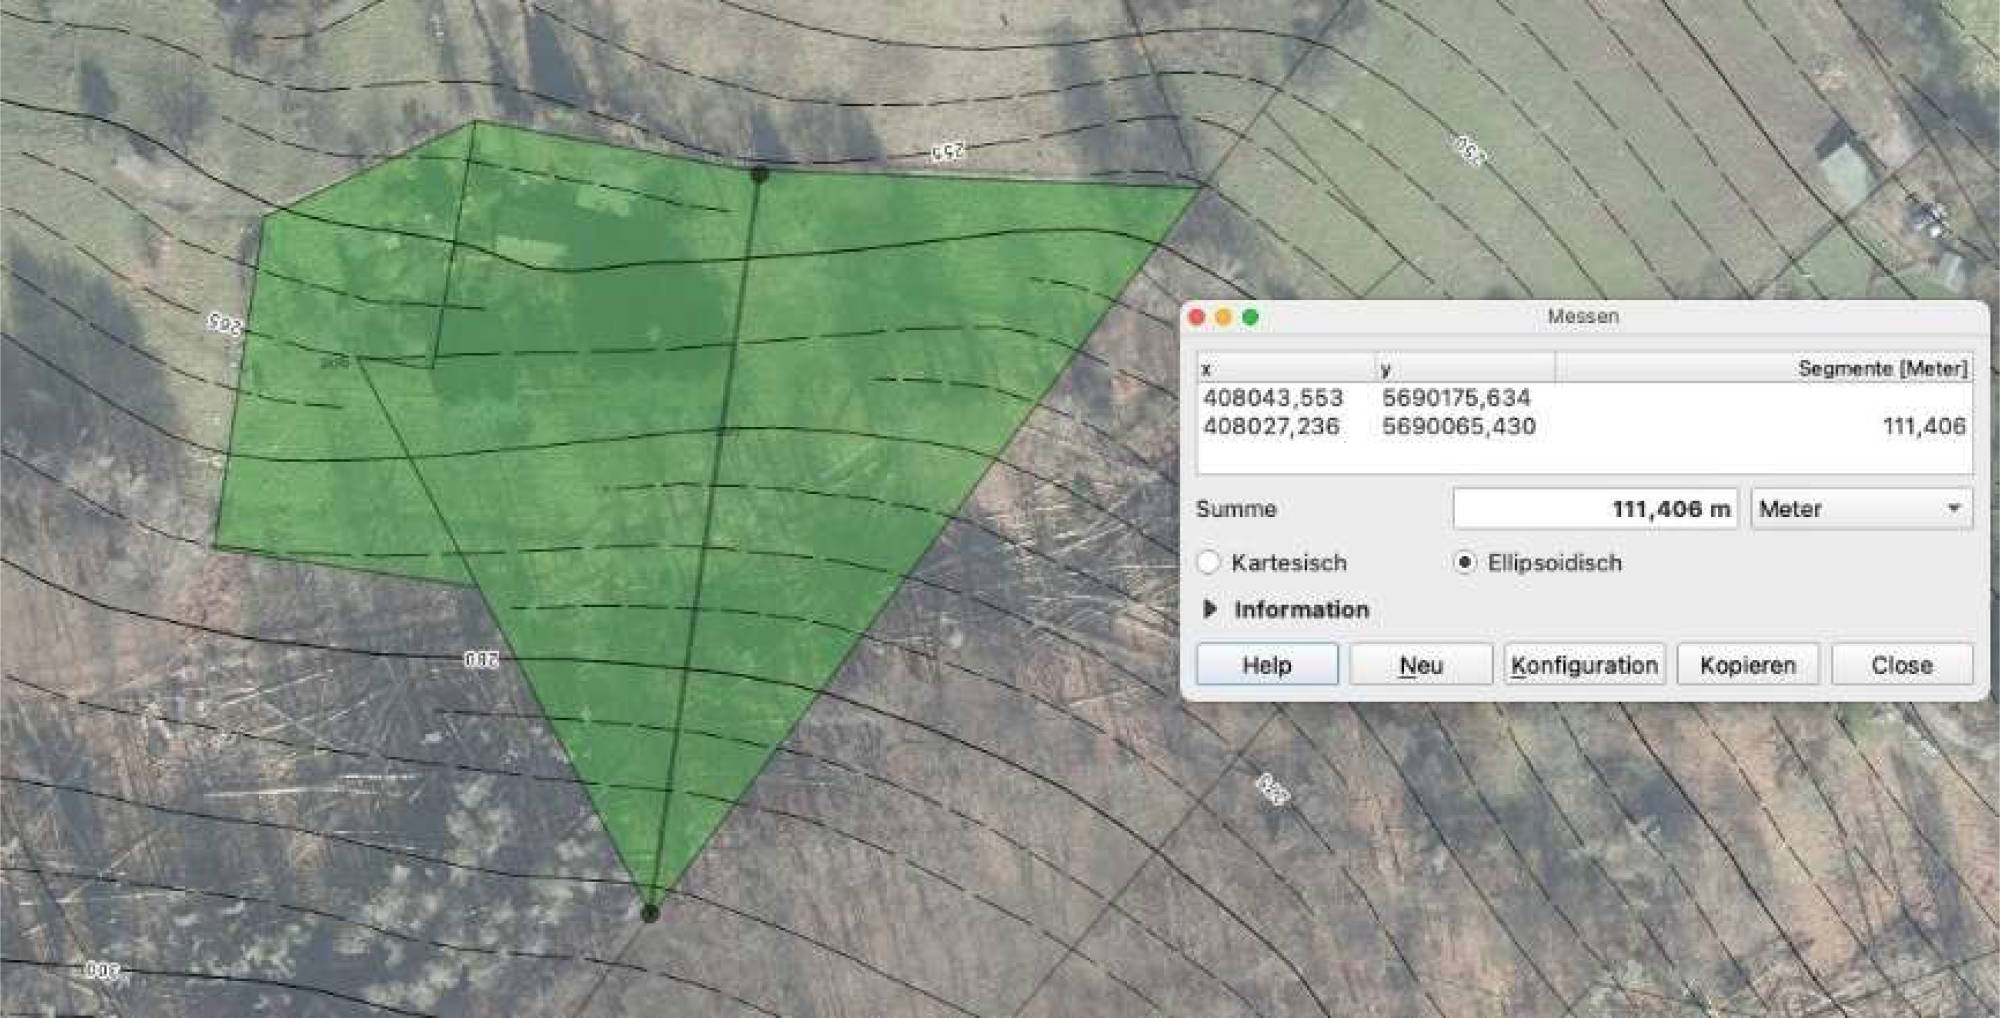This screenshot has width=2000, height=1018.
Task: Start a new measurement with Neu
Action: [x=1421, y=665]
